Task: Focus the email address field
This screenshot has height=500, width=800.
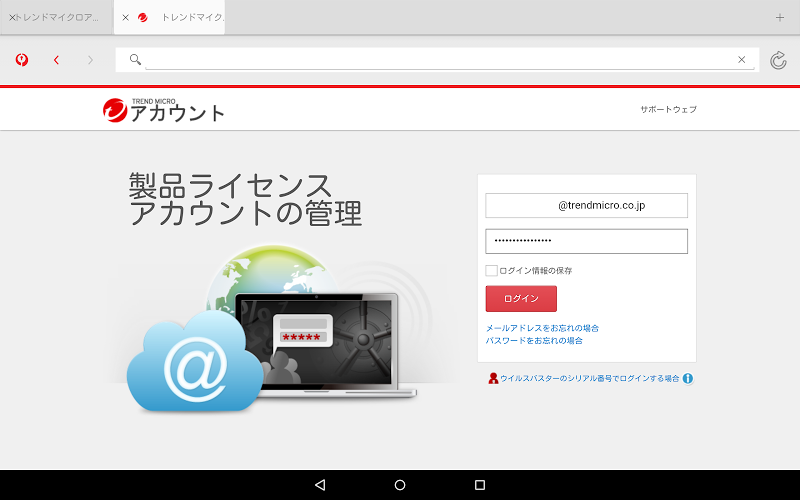Action: coord(586,205)
